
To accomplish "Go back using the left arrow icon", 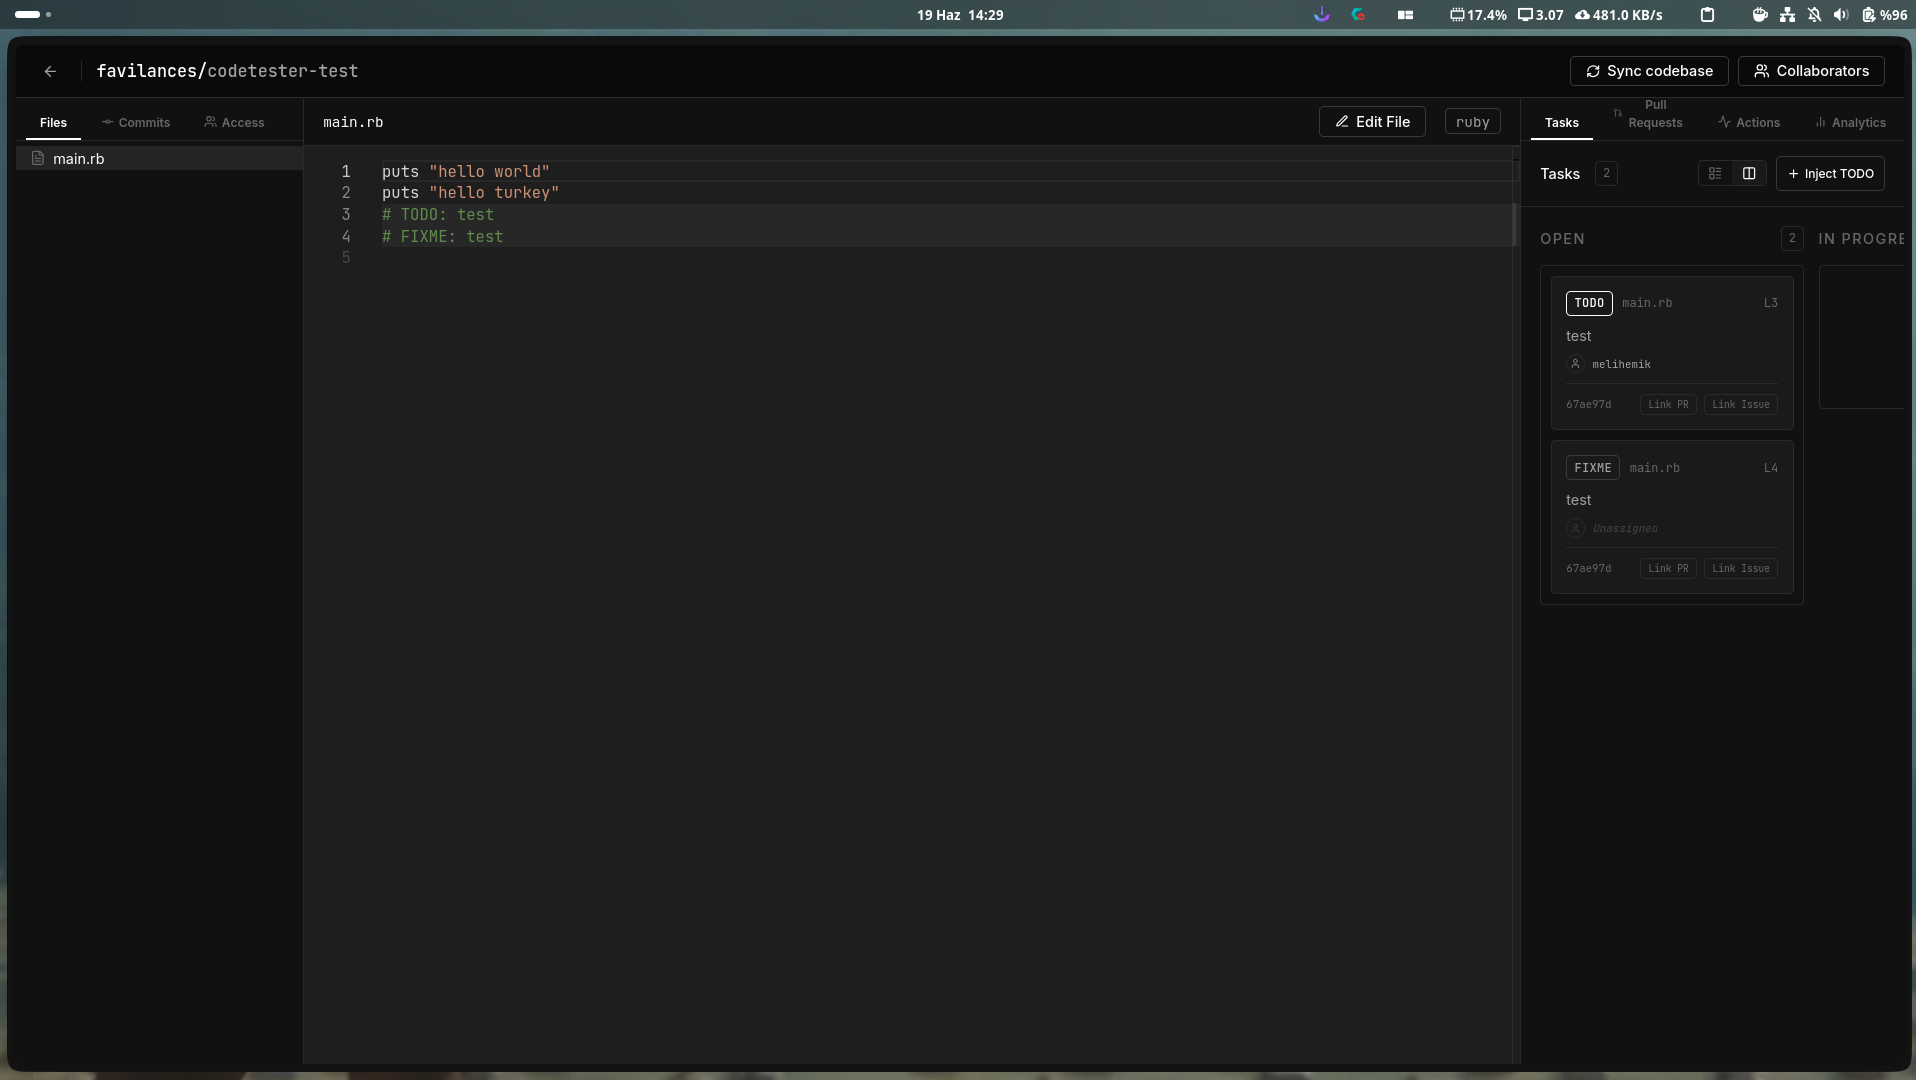I will [50, 71].
